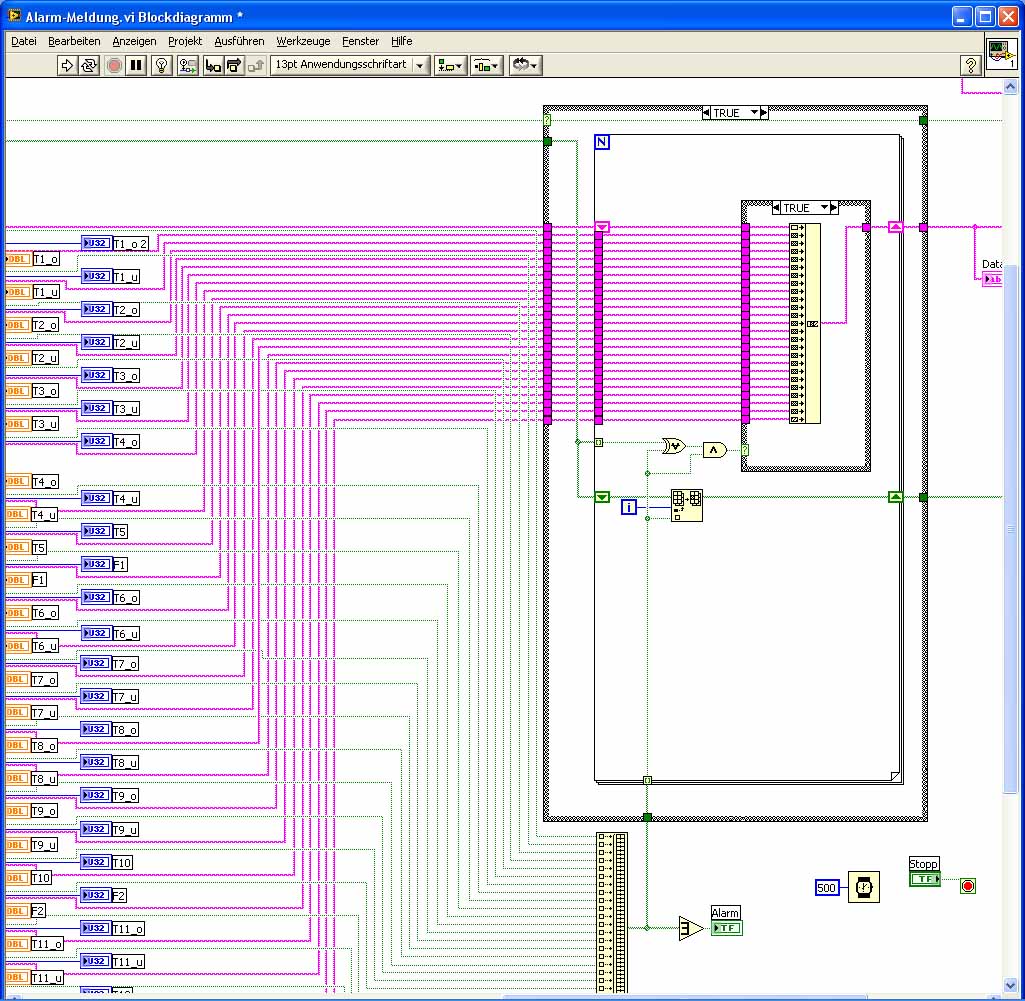Open the Align Objects dropdown
1025x1001 pixels.
[x=450, y=65]
